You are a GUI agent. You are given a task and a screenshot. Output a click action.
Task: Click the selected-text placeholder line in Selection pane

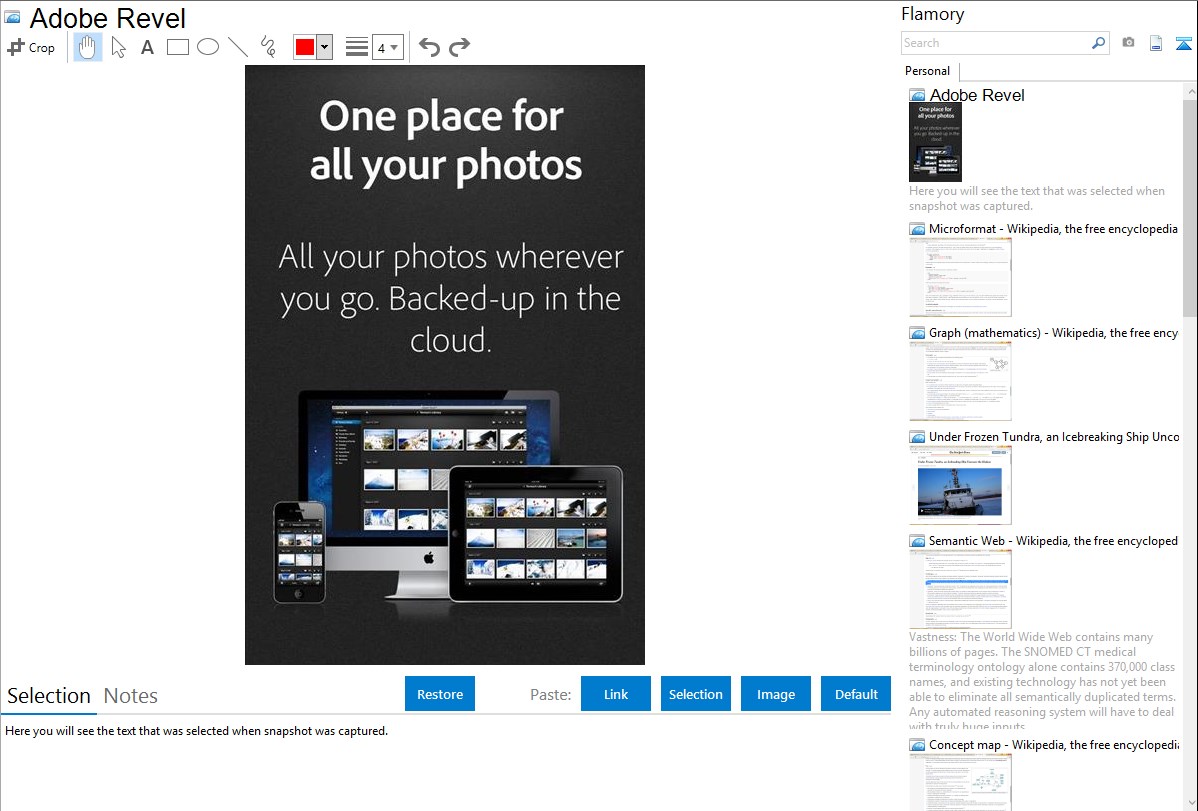[196, 731]
